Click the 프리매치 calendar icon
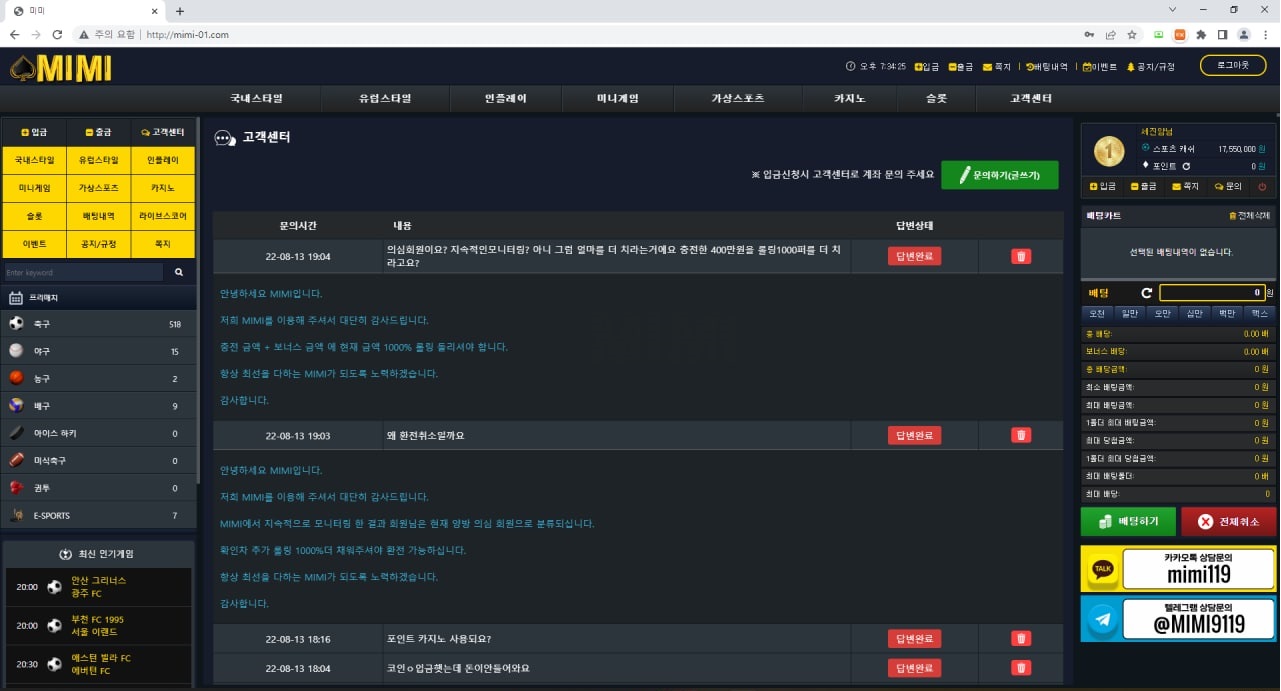This screenshot has width=1281, height=691. [16, 297]
